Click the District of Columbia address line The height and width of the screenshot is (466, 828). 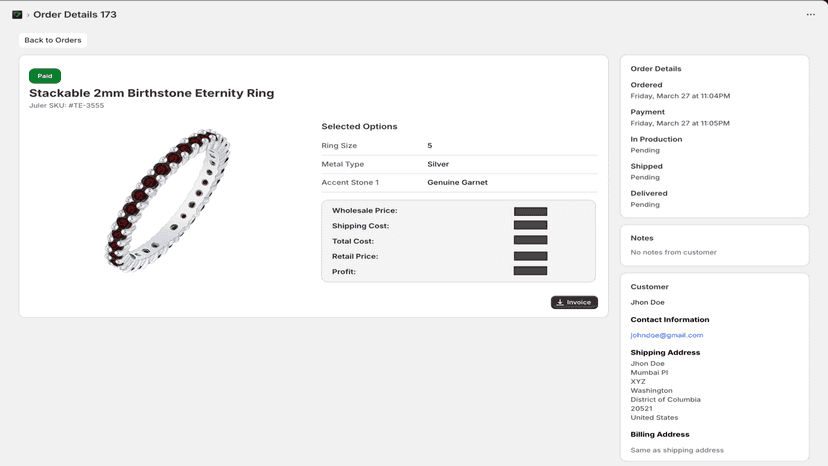[665, 399]
